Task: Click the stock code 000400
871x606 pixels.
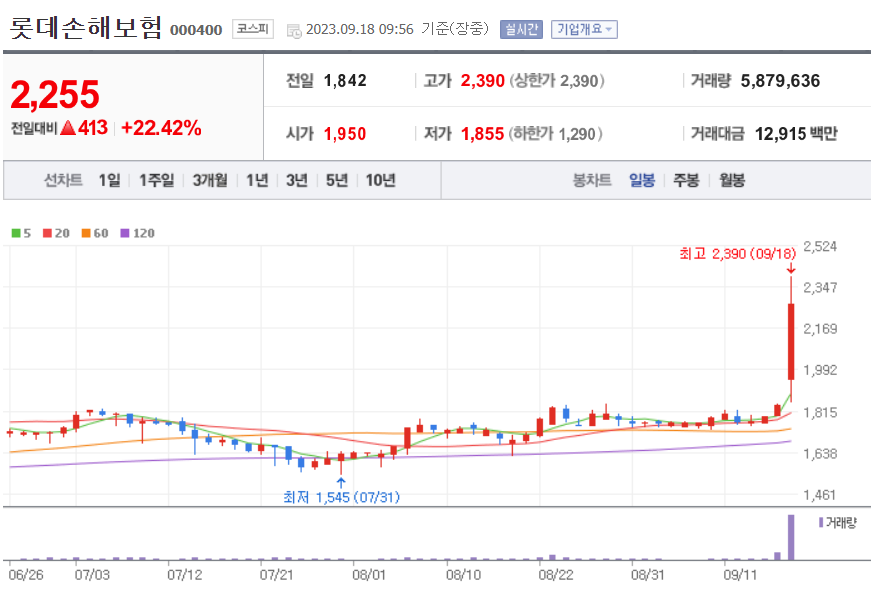Action: [x=196, y=30]
